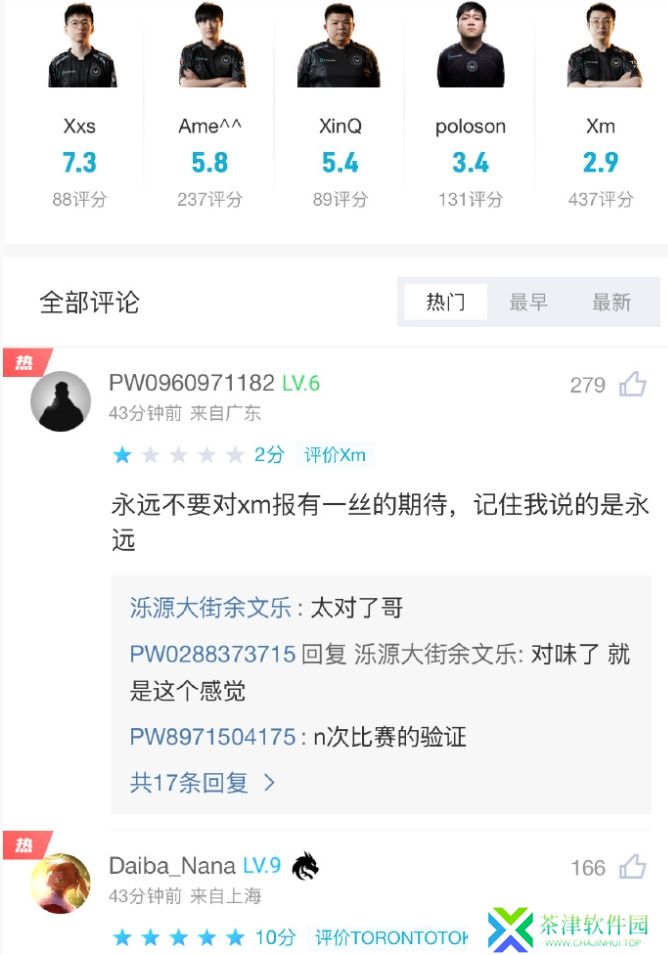This screenshot has height=955, width=668.
Task: Open PW0960971182's silhouette avatar
Action: 60,401
